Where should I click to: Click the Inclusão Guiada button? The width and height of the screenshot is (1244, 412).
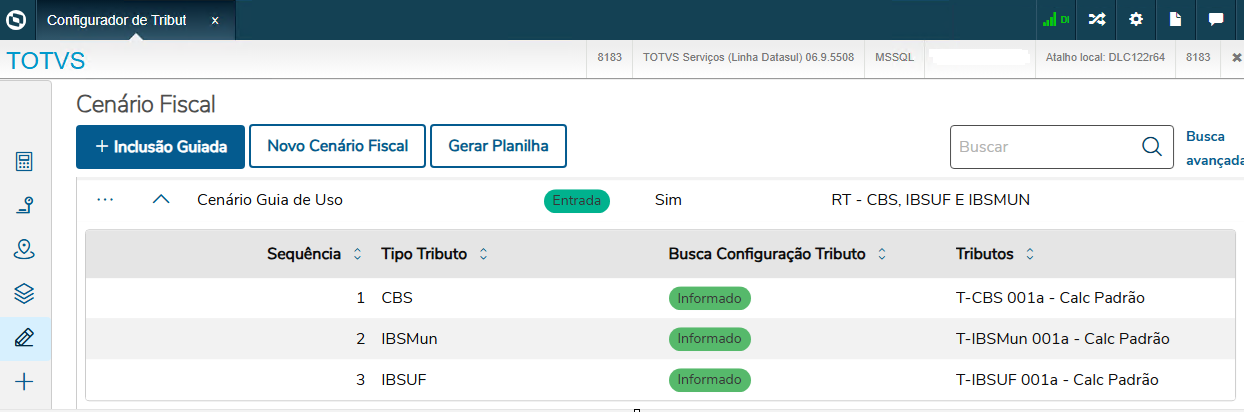pos(160,146)
